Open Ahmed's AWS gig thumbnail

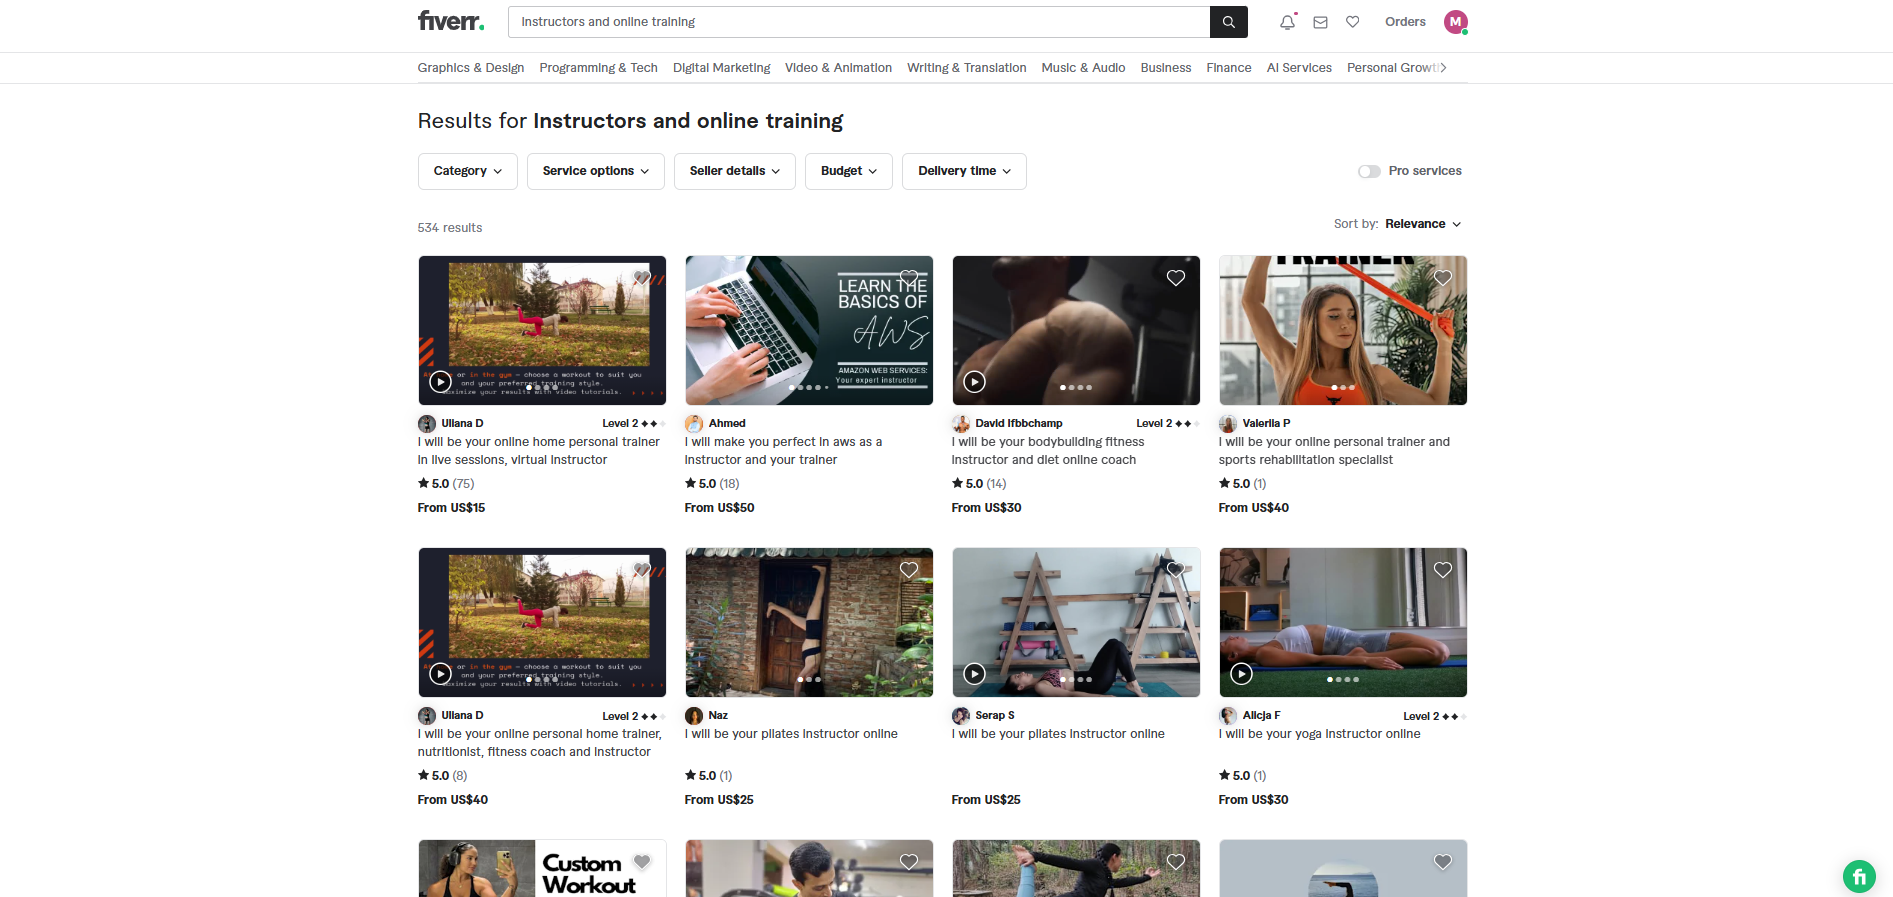point(809,330)
